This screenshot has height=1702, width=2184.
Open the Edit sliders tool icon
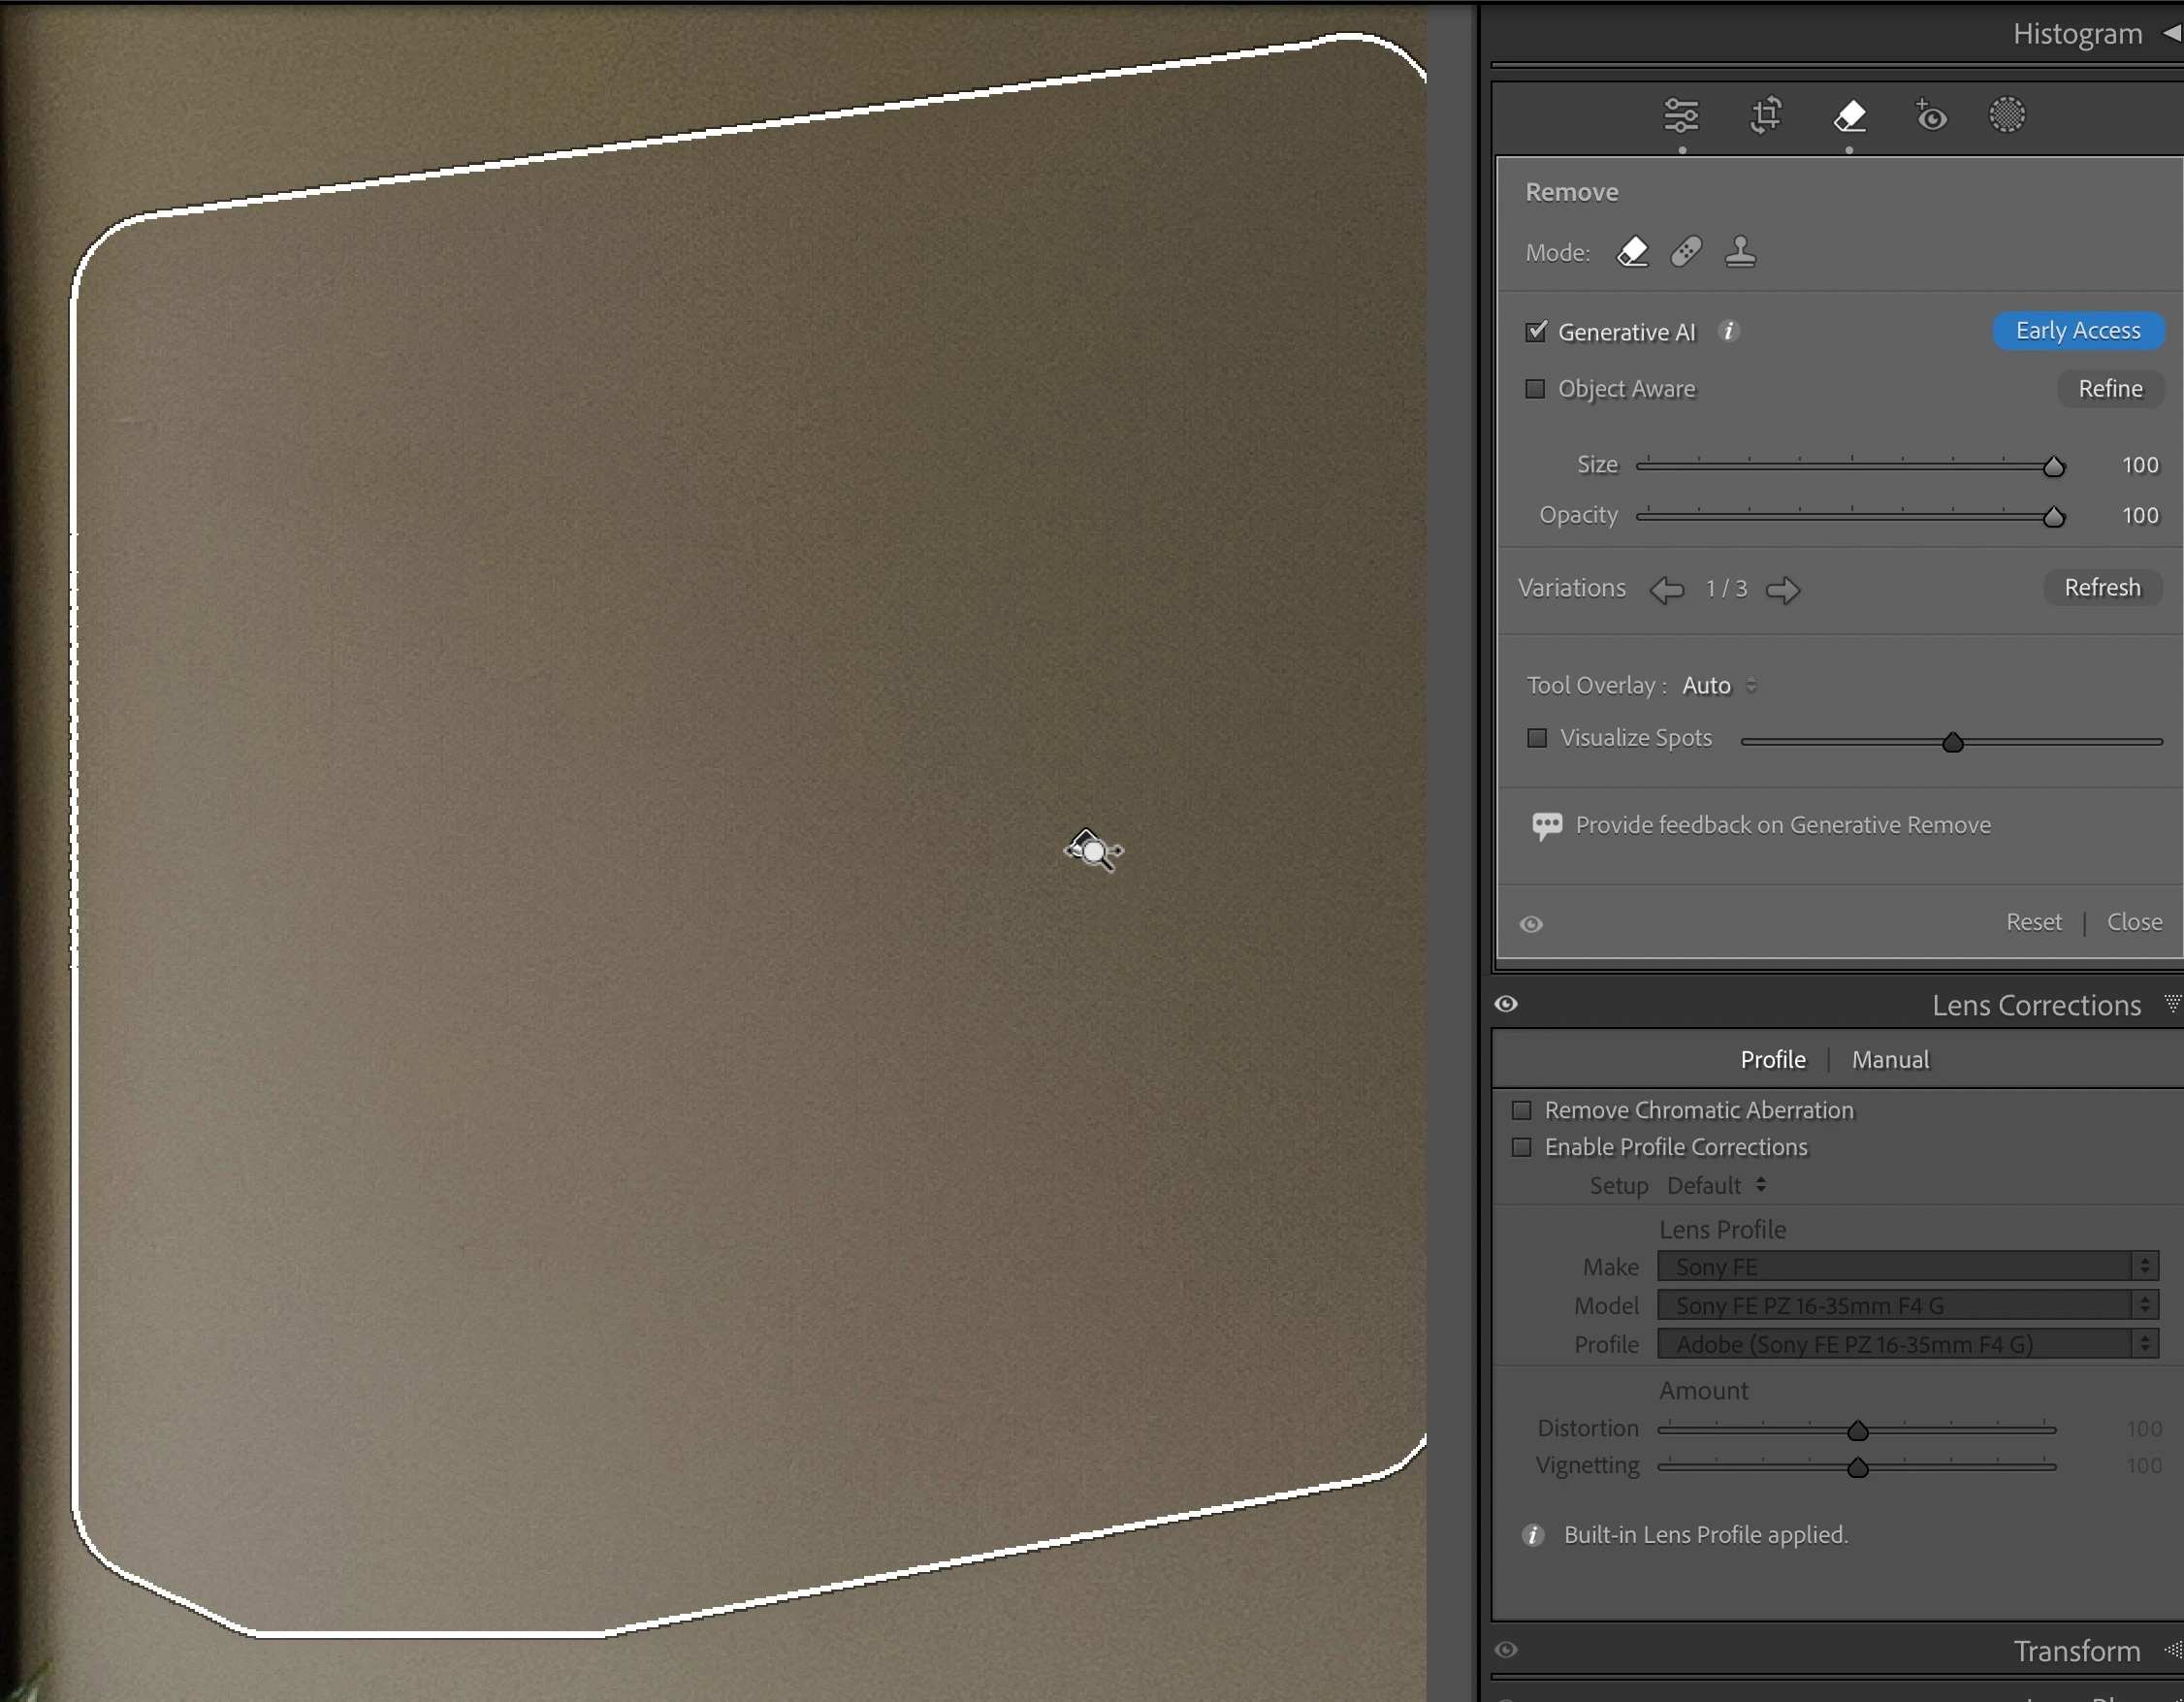pyautogui.click(x=1681, y=116)
